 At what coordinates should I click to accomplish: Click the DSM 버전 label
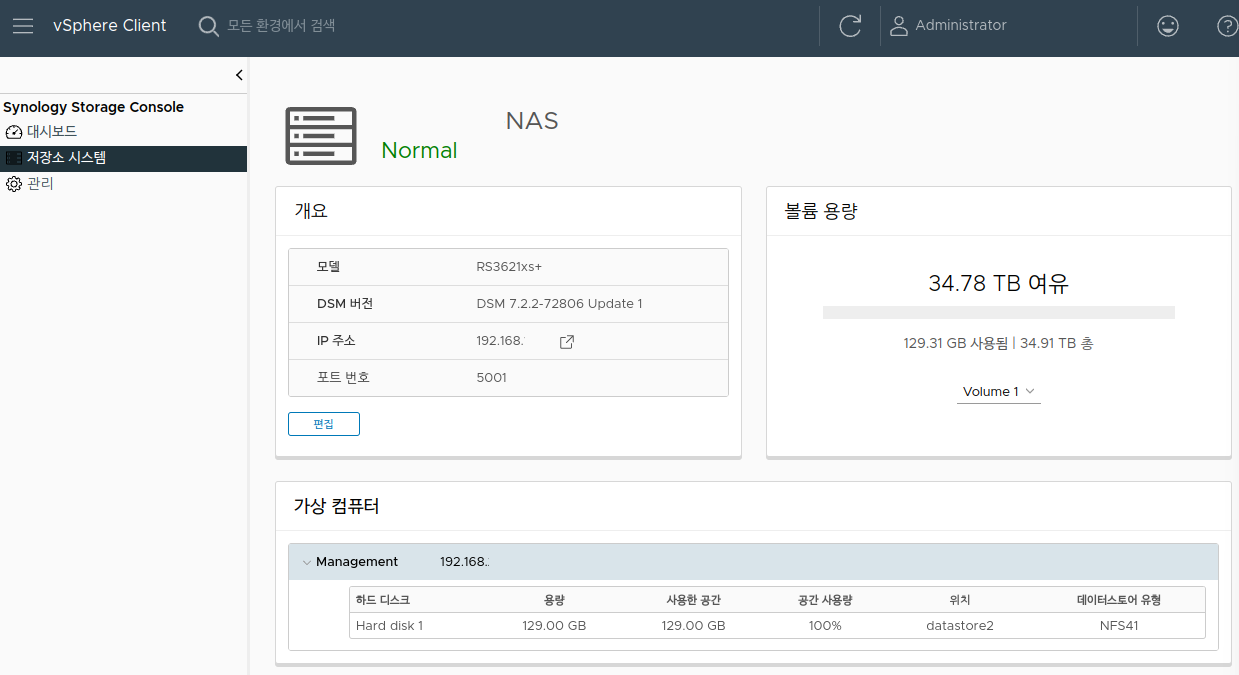[x=345, y=304]
